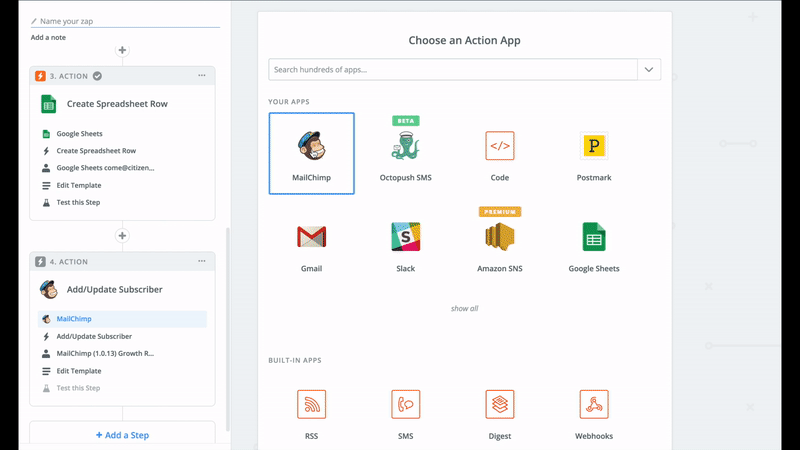Open Add/Update Subscriber row in step 4
The image size is (800, 450).
pos(122,336)
